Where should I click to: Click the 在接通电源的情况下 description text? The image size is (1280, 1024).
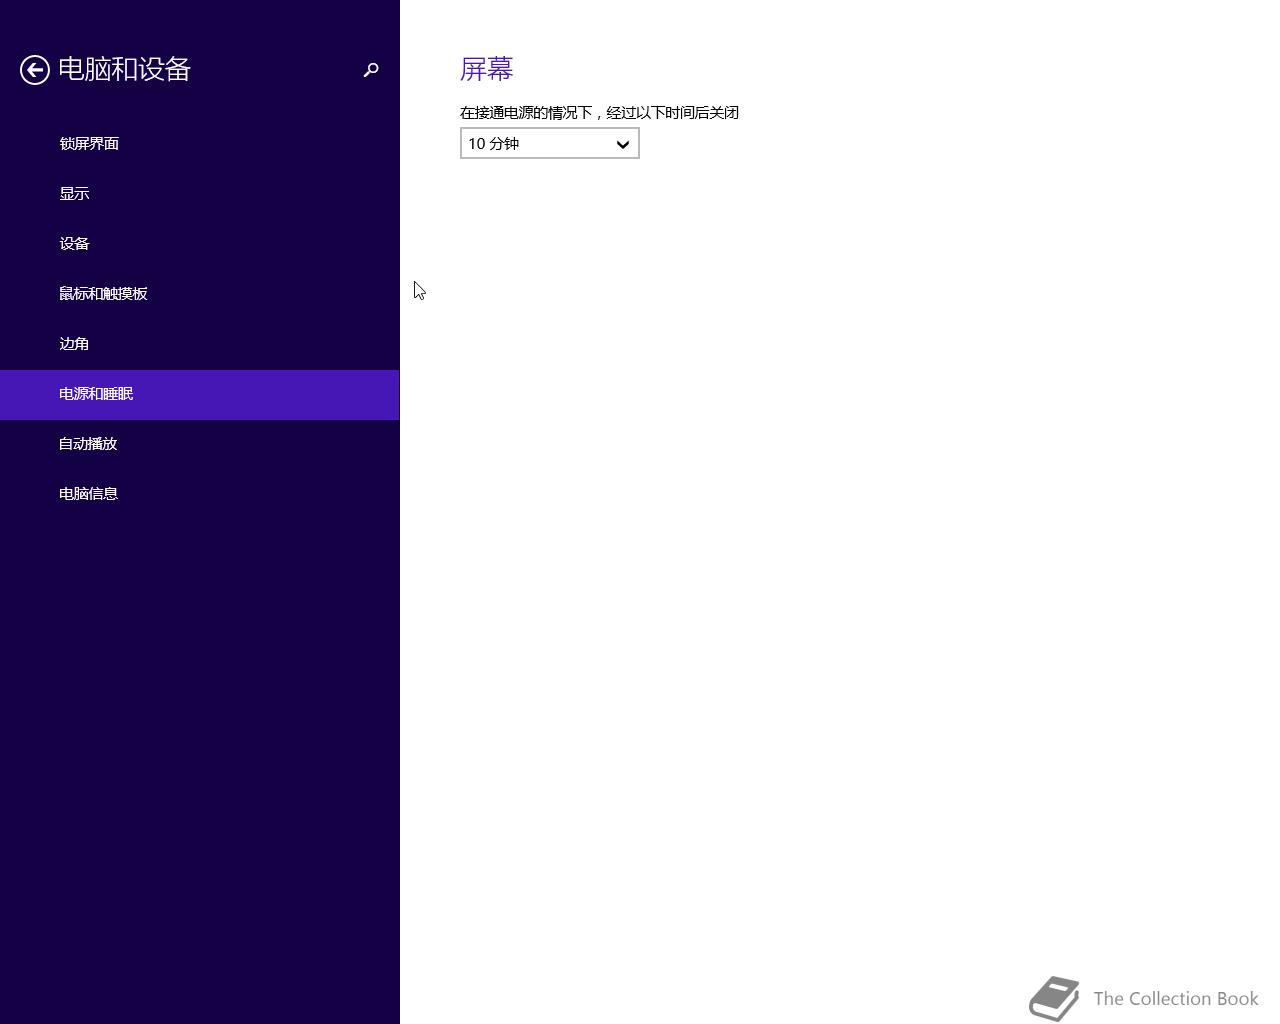(600, 113)
